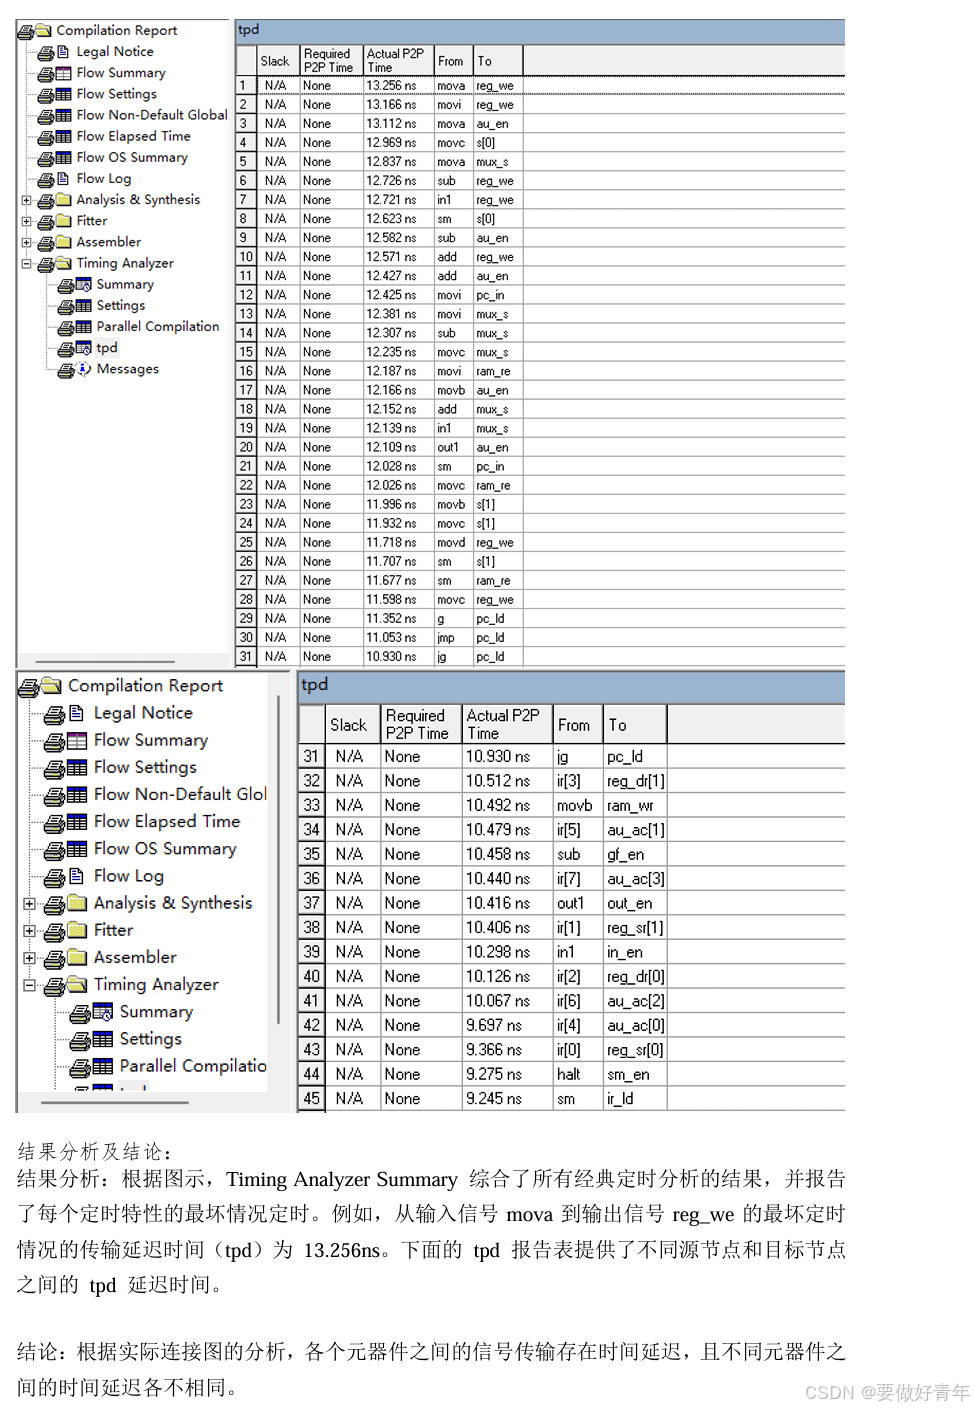974x1410 pixels.
Task: Click the From column header in upper table
Action: (x=453, y=61)
